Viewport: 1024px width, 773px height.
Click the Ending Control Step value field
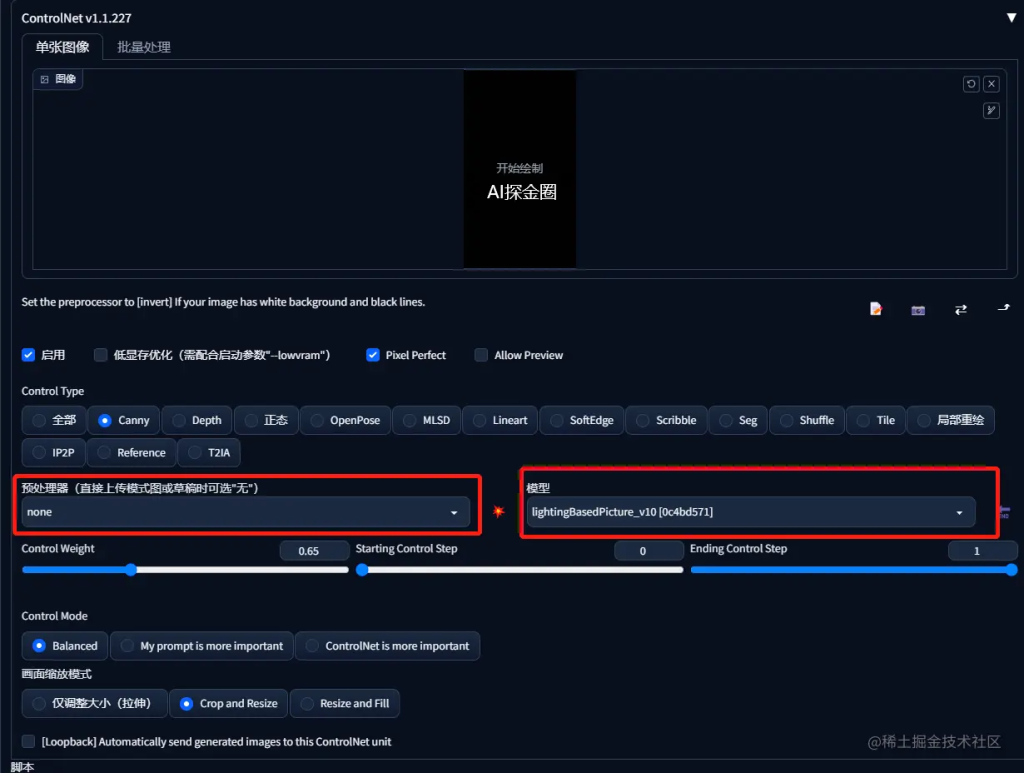click(x=982, y=550)
